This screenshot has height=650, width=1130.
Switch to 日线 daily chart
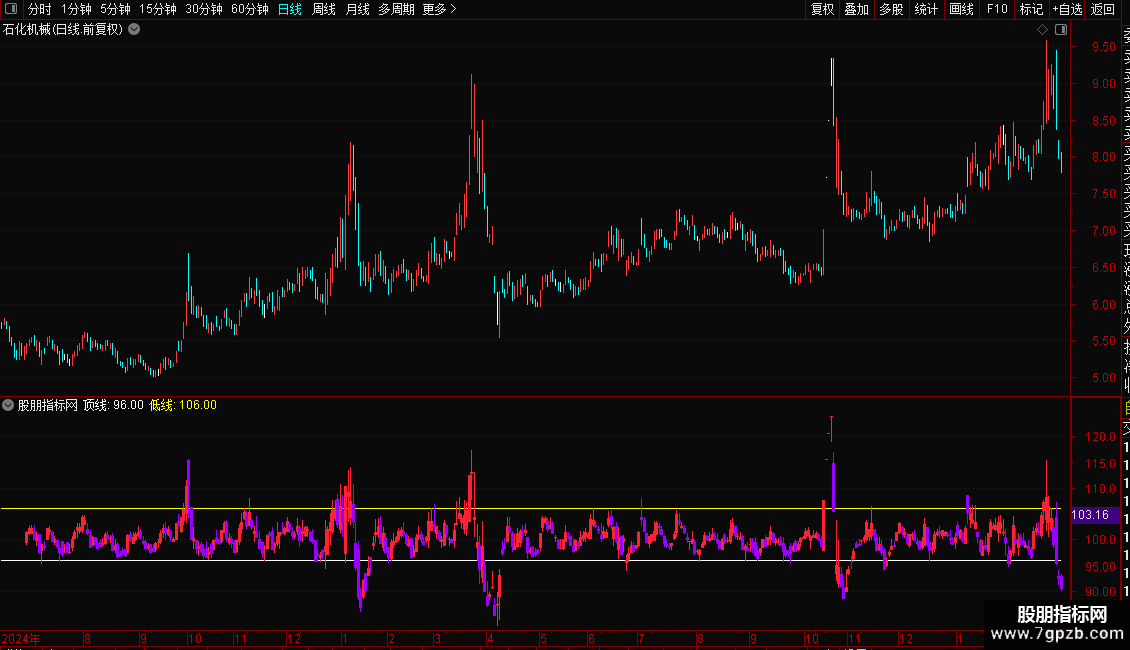290,9
